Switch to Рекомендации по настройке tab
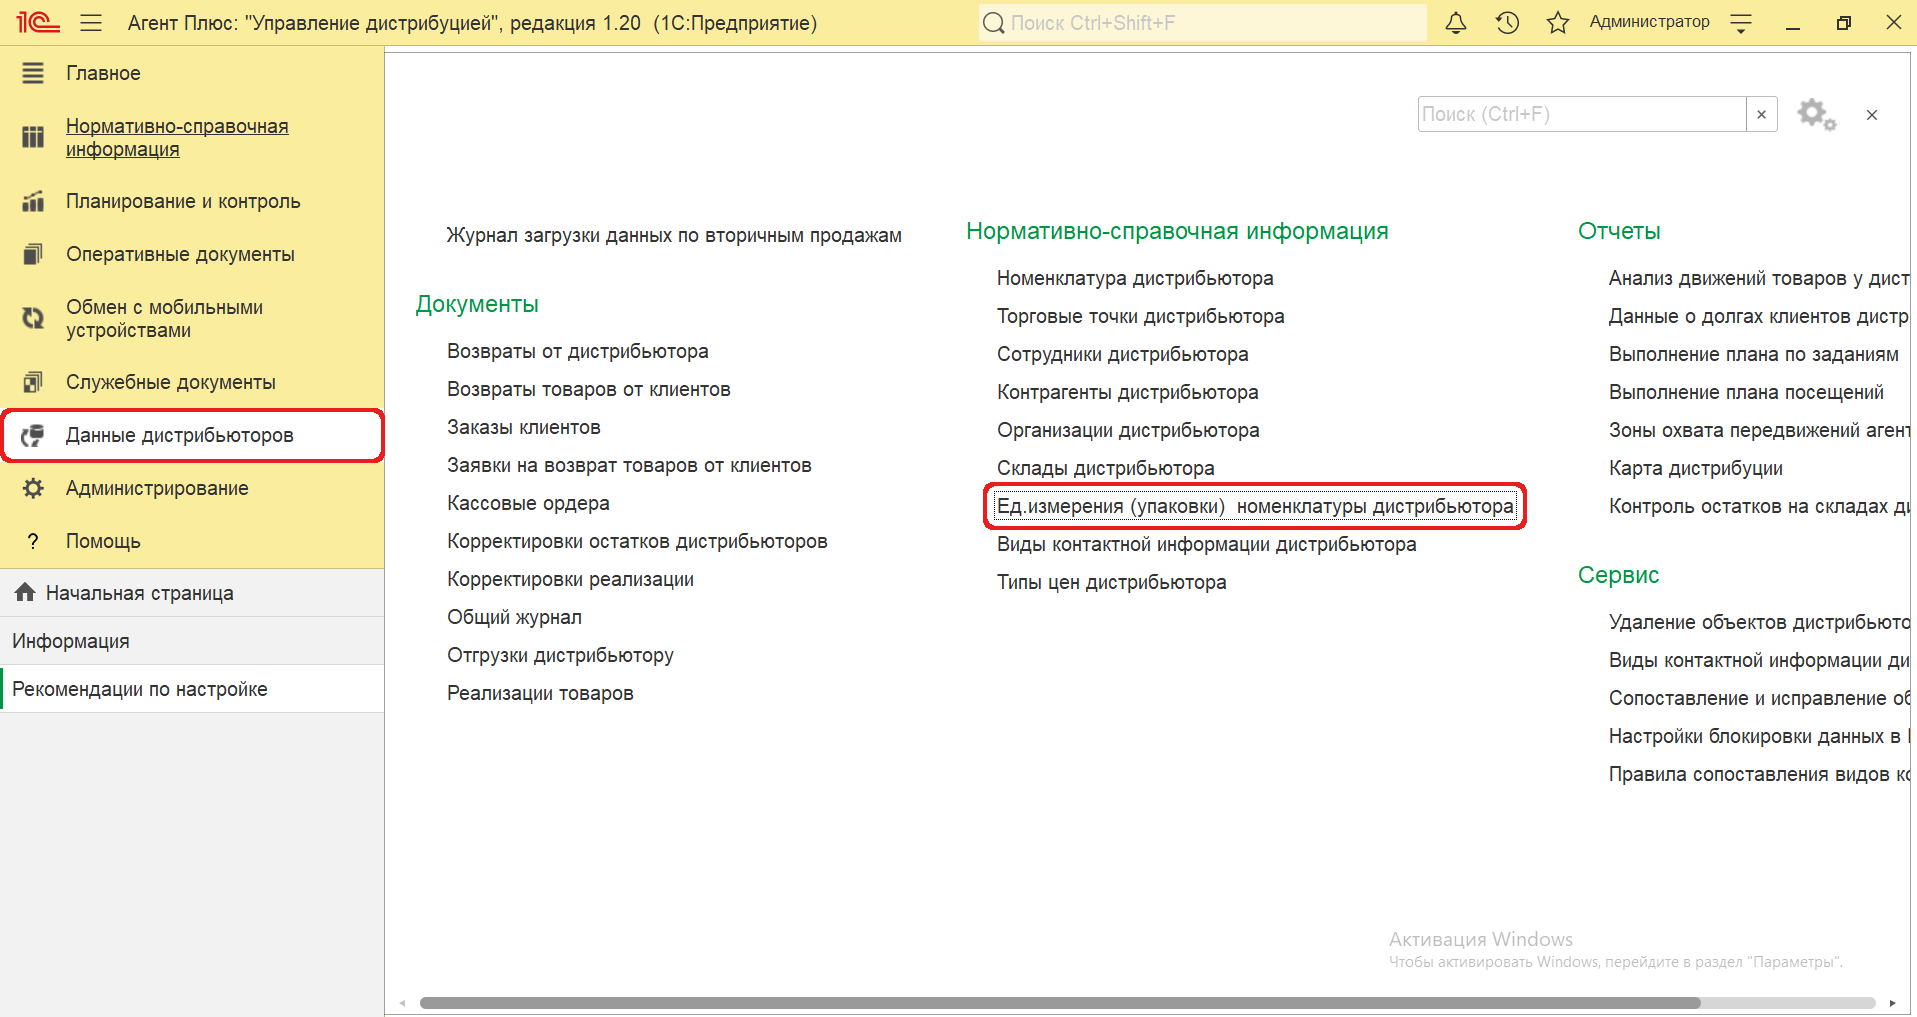The width and height of the screenshot is (1917, 1017). point(192,689)
